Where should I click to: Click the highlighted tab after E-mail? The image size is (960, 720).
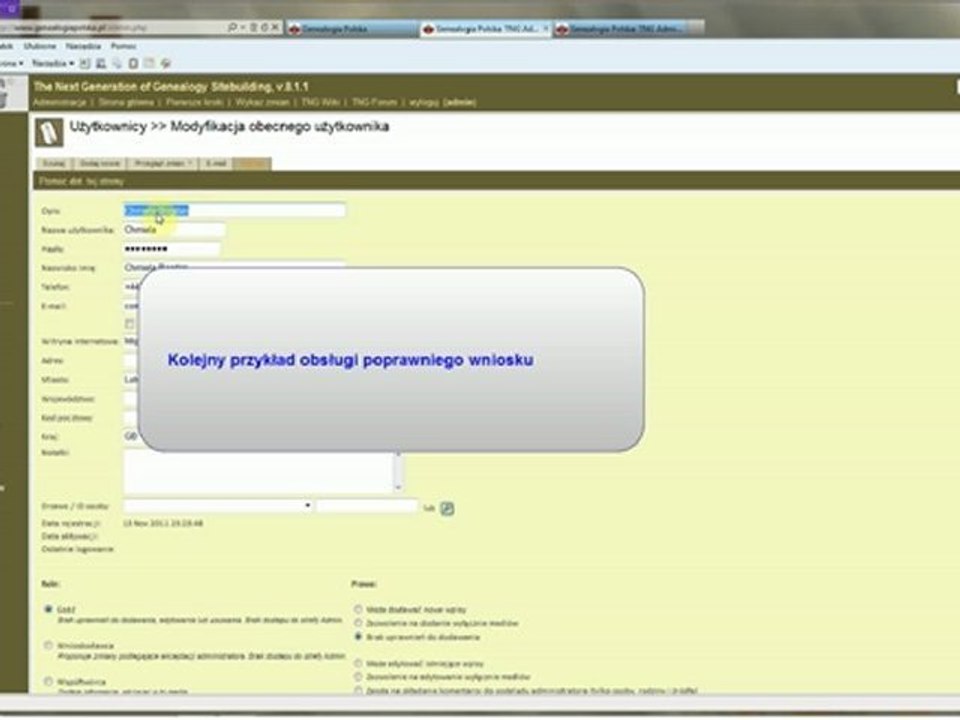point(252,163)
